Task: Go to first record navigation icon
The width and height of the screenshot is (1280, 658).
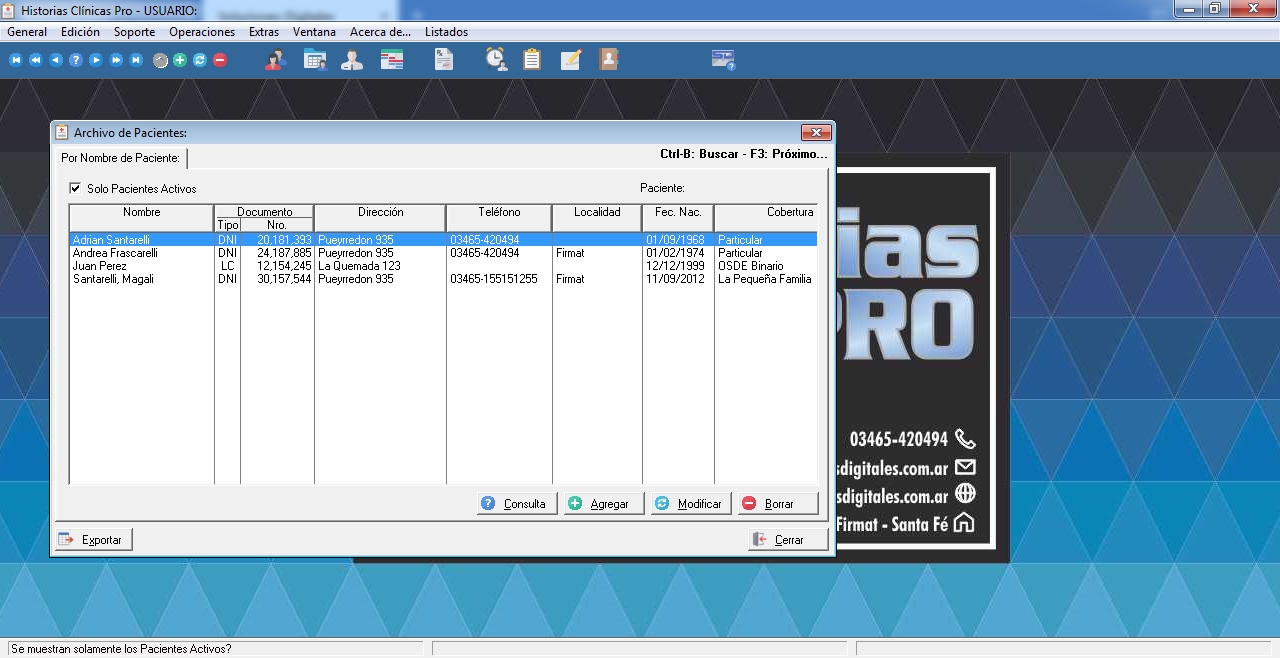Action: (x=15, y=60)
